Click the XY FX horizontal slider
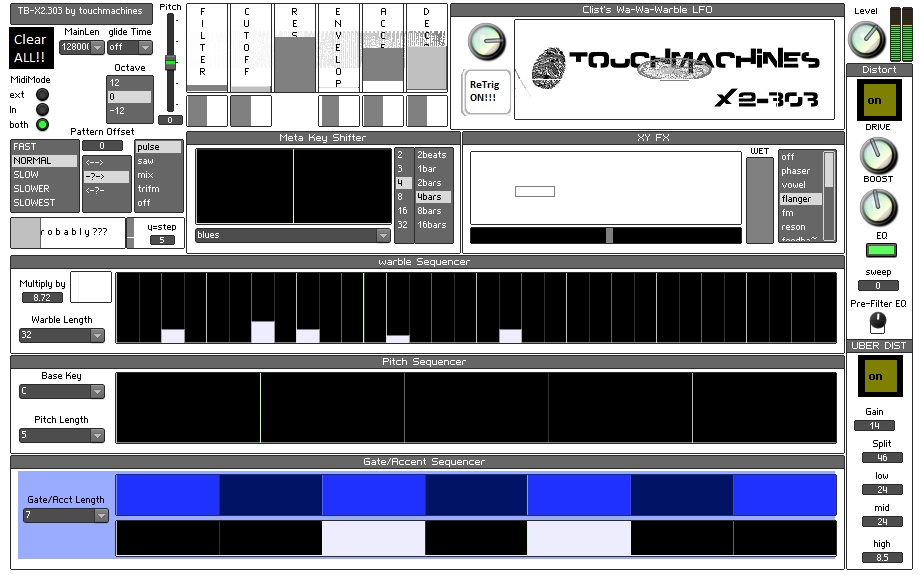Screen dimensions: 920x575 point(606,235)
